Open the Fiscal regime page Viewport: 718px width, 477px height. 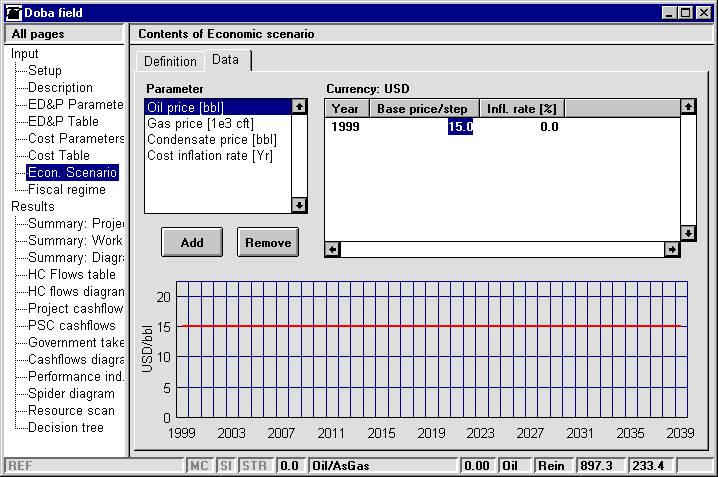tap(67, 190)
